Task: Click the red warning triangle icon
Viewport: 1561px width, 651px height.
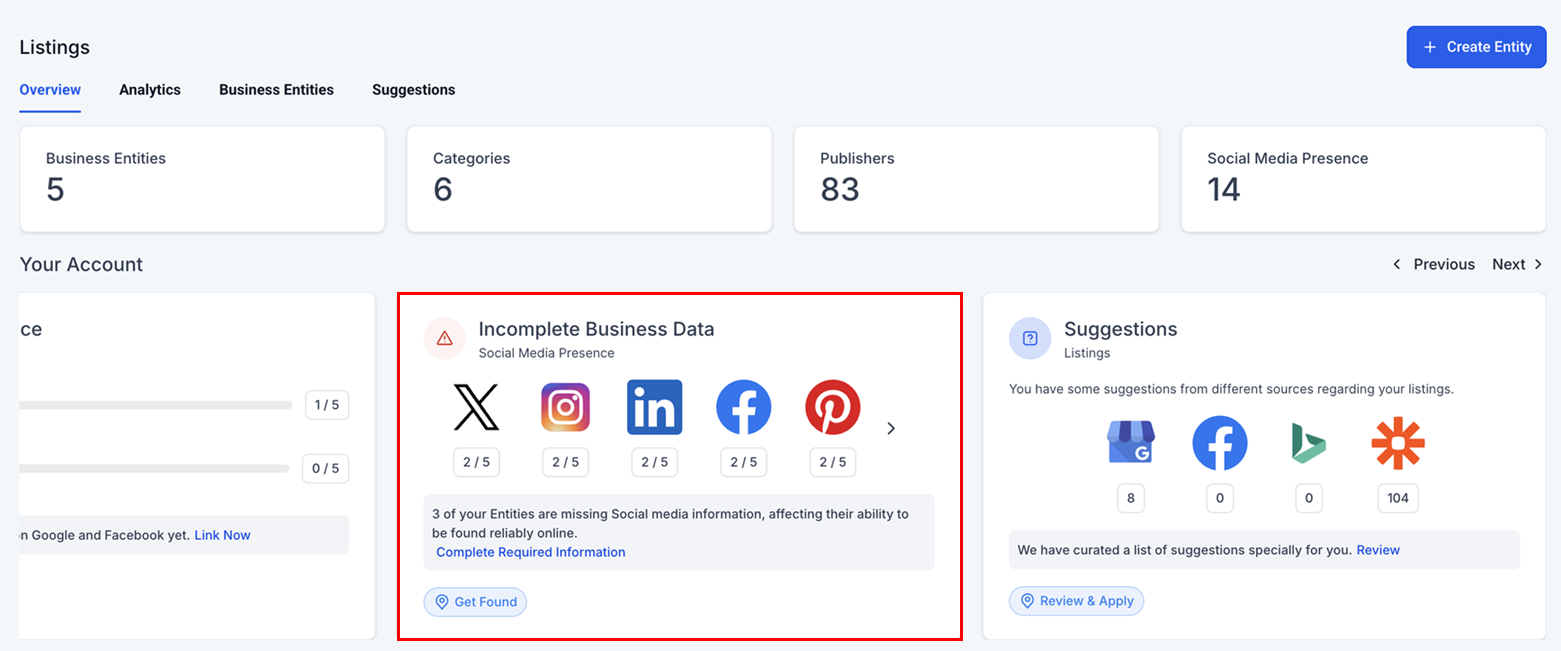Action: [445, 338]
